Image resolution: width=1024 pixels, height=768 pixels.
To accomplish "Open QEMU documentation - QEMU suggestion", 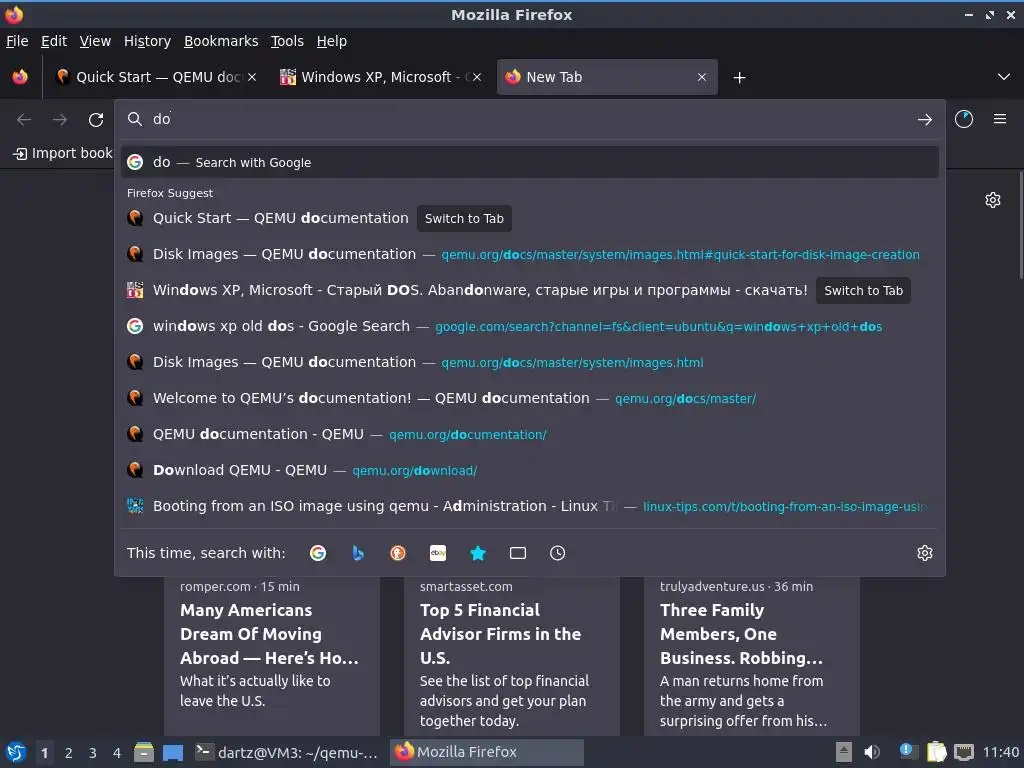I will tap(530, 434).
